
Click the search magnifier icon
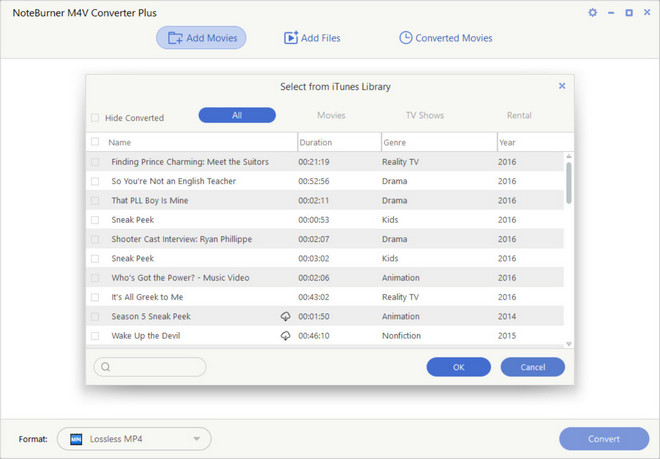105,367
